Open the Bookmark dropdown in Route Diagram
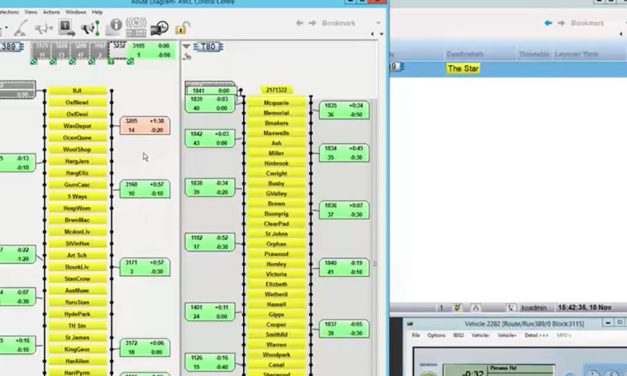Viewport: 627px width, 376px height. (378, 23)
